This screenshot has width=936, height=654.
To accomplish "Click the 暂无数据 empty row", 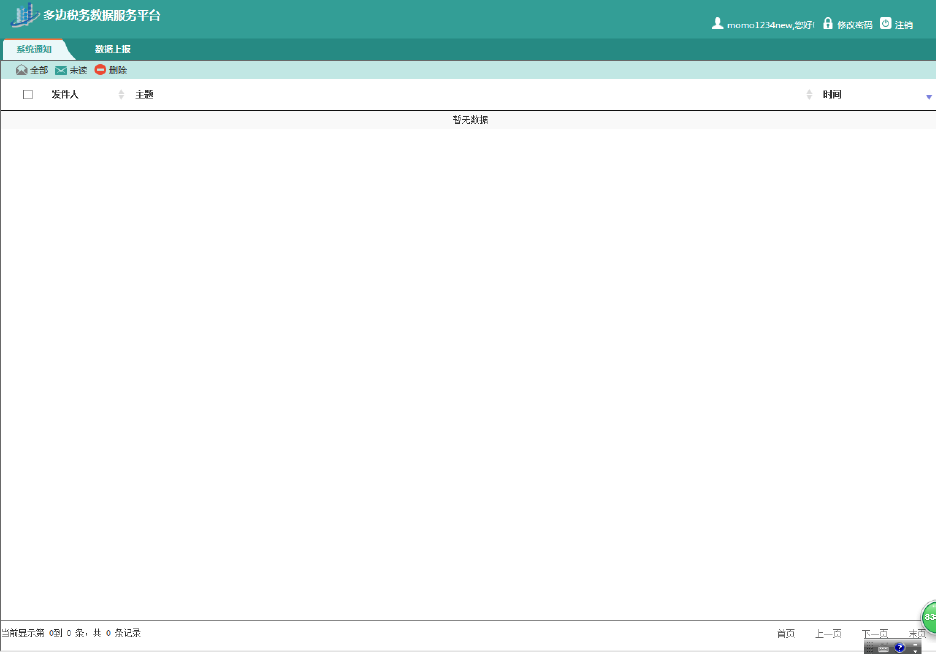I will tap(468, 120).
